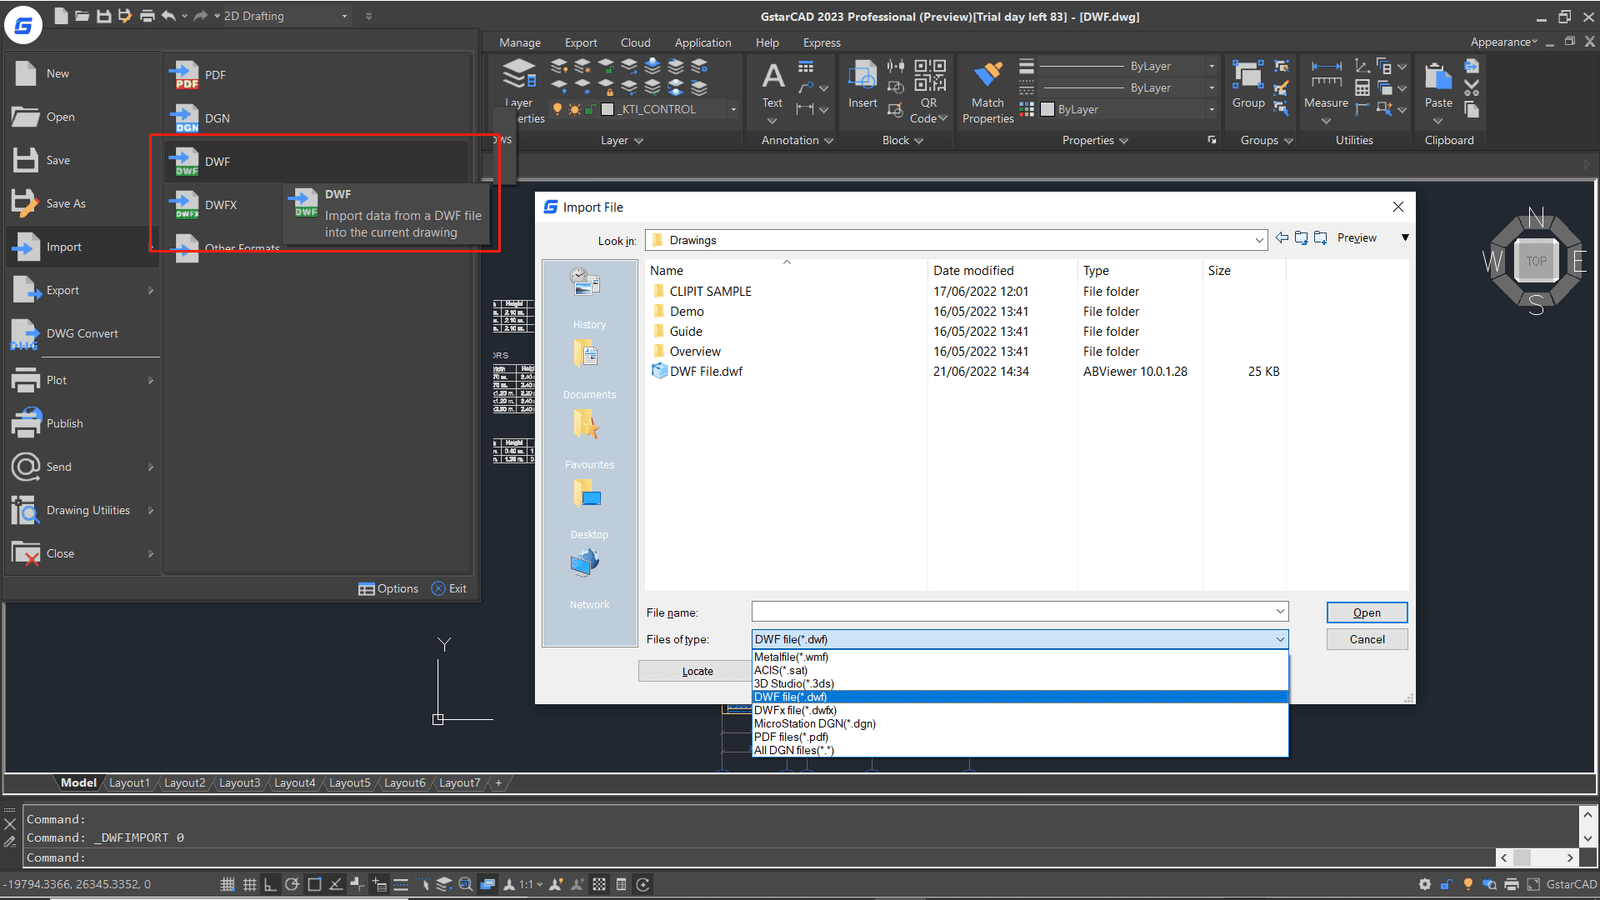The height and width of the screenshot is (900, 1600).
Task: Toggle Polar tracking in status bar
Action: tap(292, 884)
